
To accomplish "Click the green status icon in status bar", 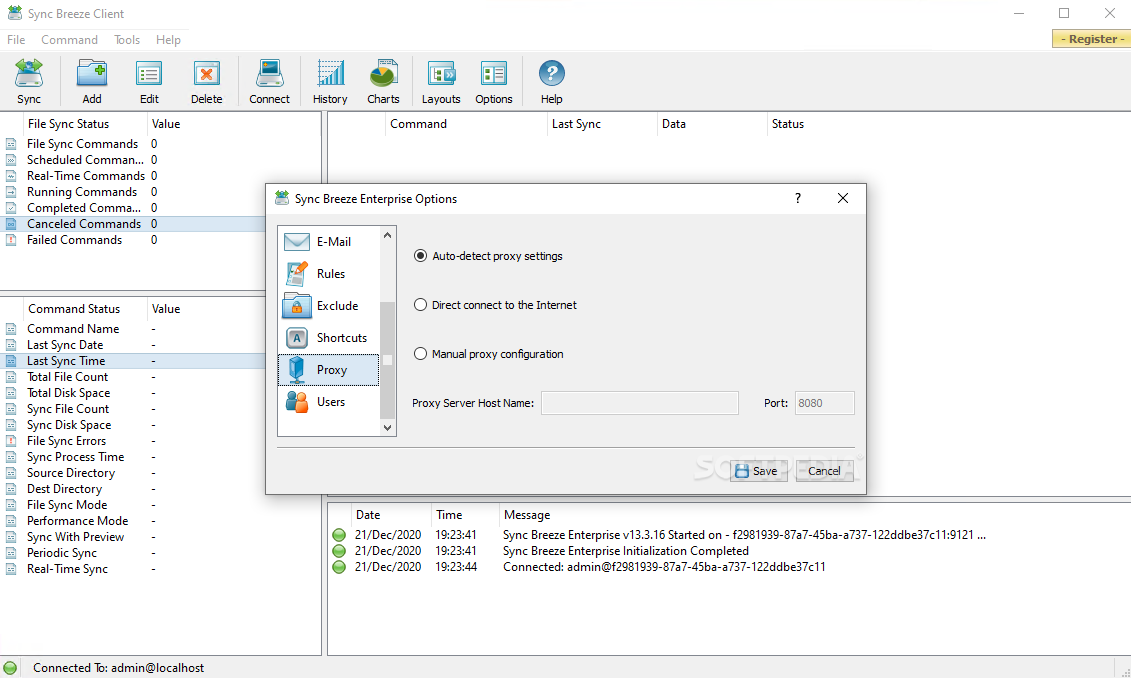I will click(10, 668).
